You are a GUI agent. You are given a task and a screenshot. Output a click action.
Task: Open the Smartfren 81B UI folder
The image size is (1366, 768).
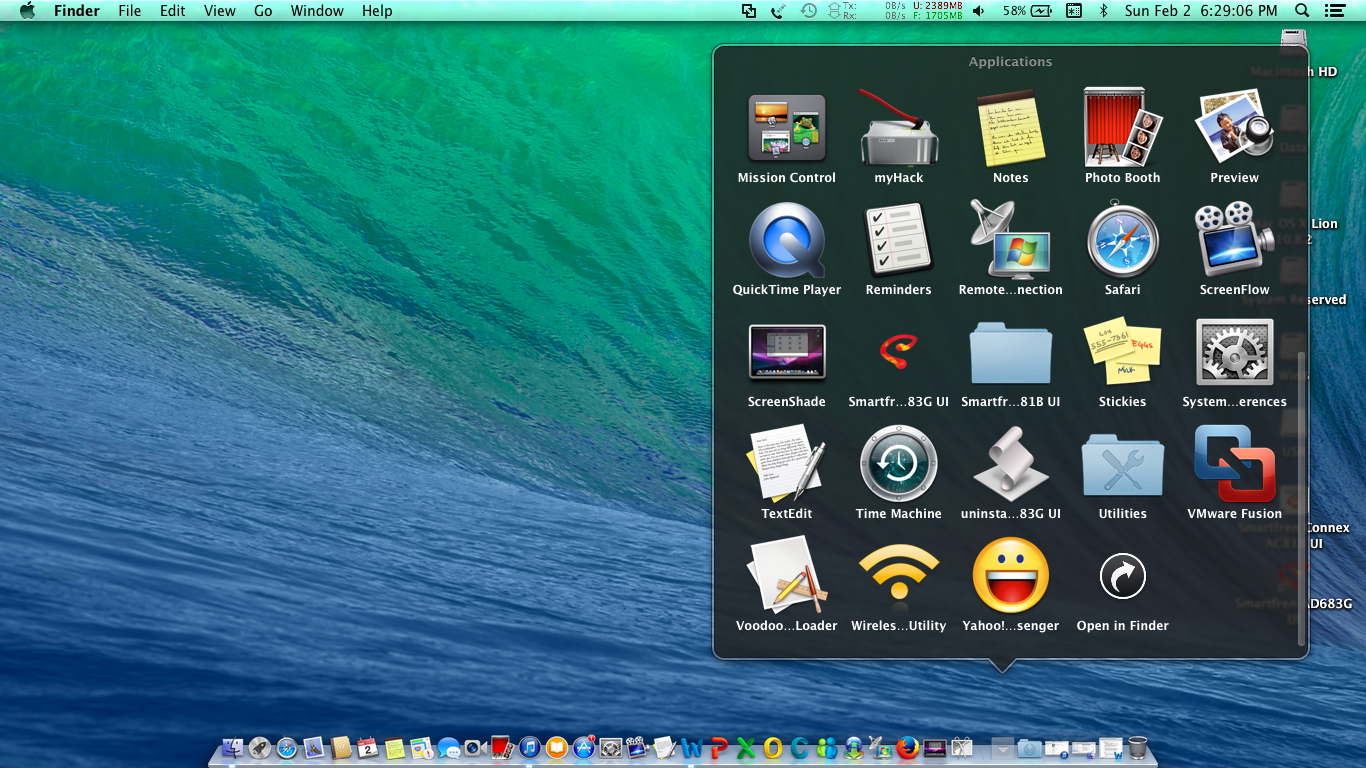1011,352
